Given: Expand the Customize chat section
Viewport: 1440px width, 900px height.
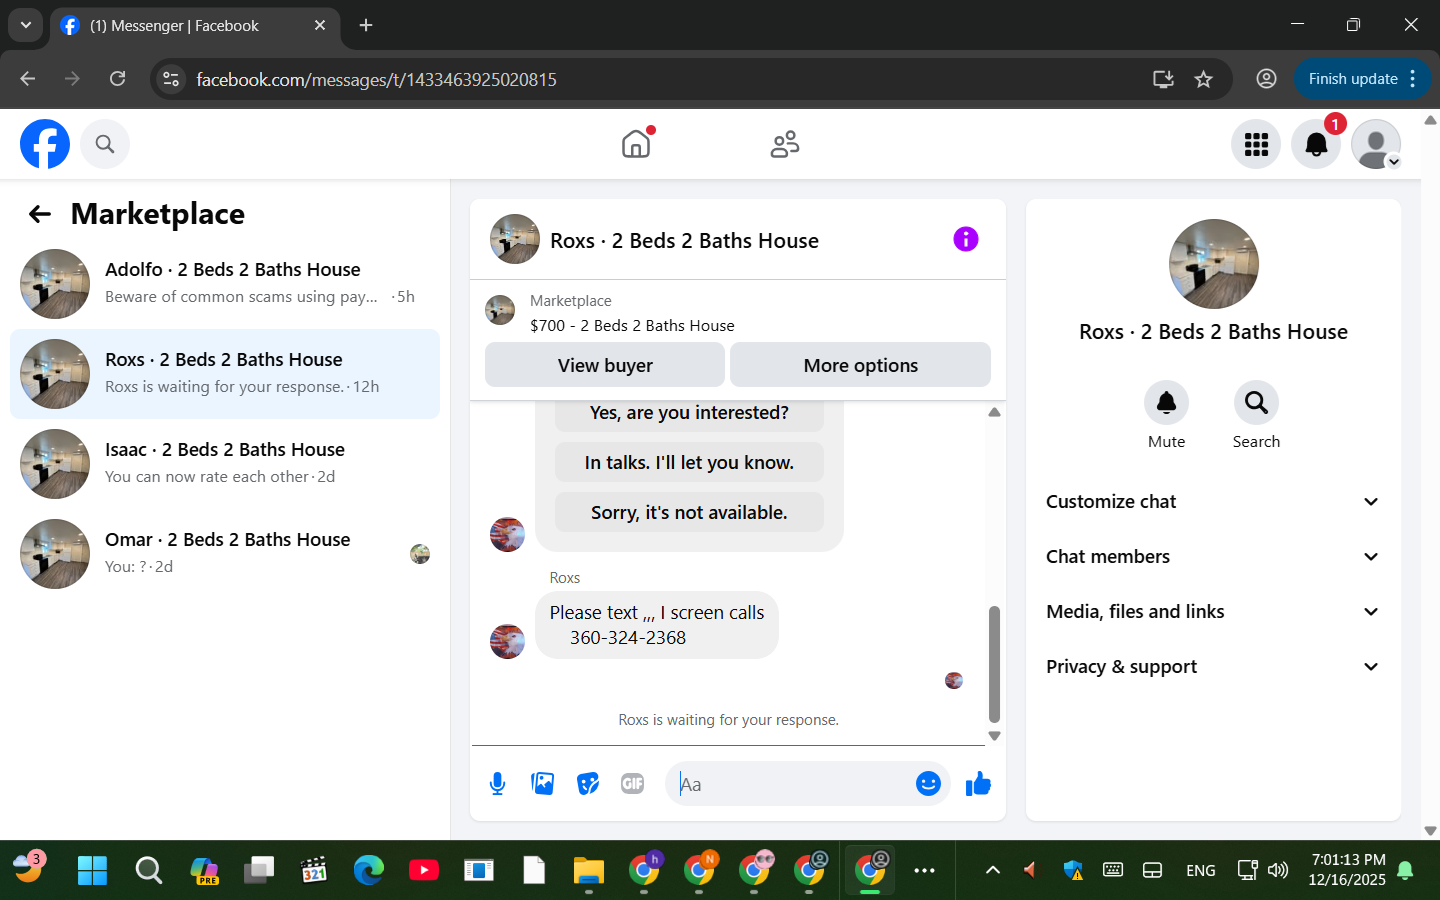Looking at the screenshot, I should coord(1213,502).
